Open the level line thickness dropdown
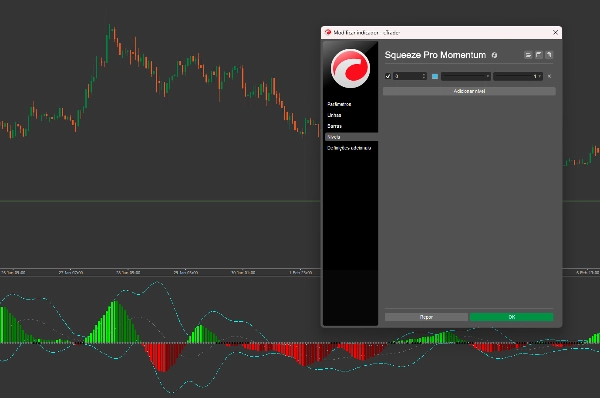The height and width of the screenshot is (398, 600). [518, 77]
